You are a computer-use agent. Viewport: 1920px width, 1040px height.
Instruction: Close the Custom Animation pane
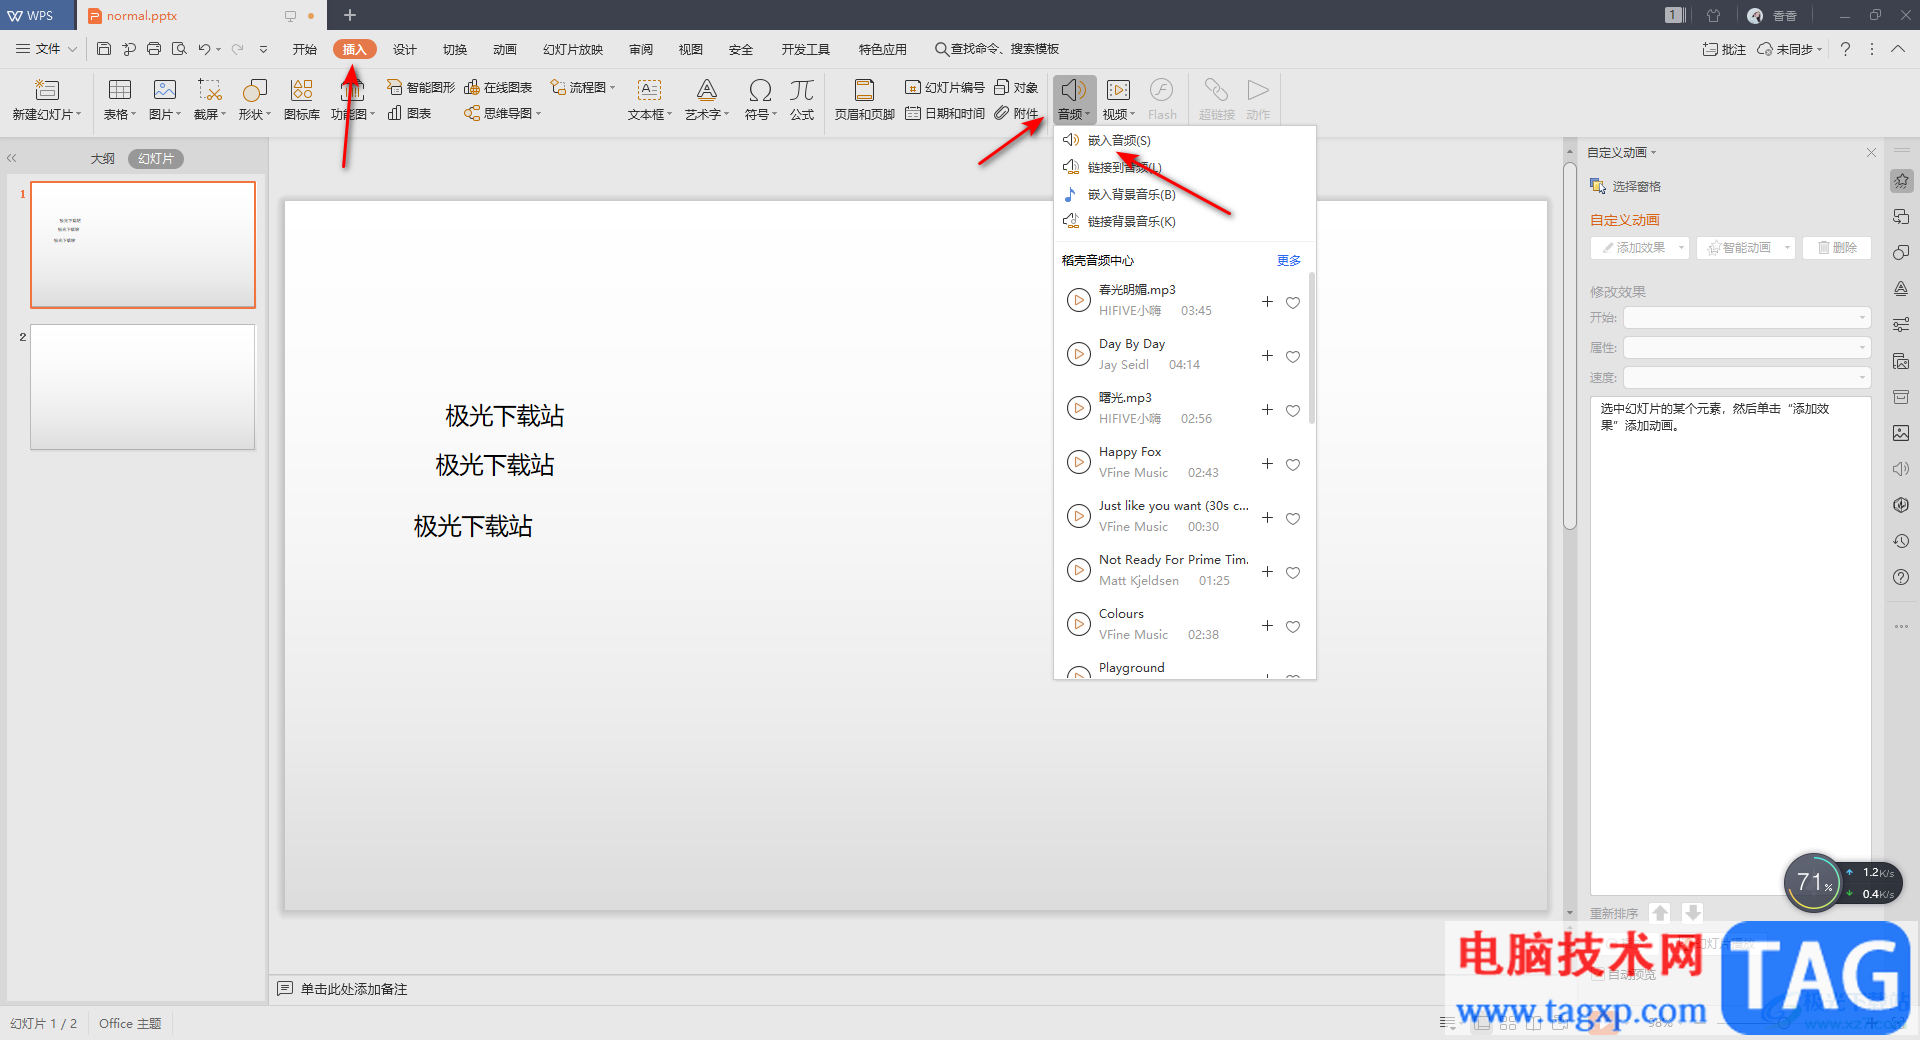tap(1871, 153)
